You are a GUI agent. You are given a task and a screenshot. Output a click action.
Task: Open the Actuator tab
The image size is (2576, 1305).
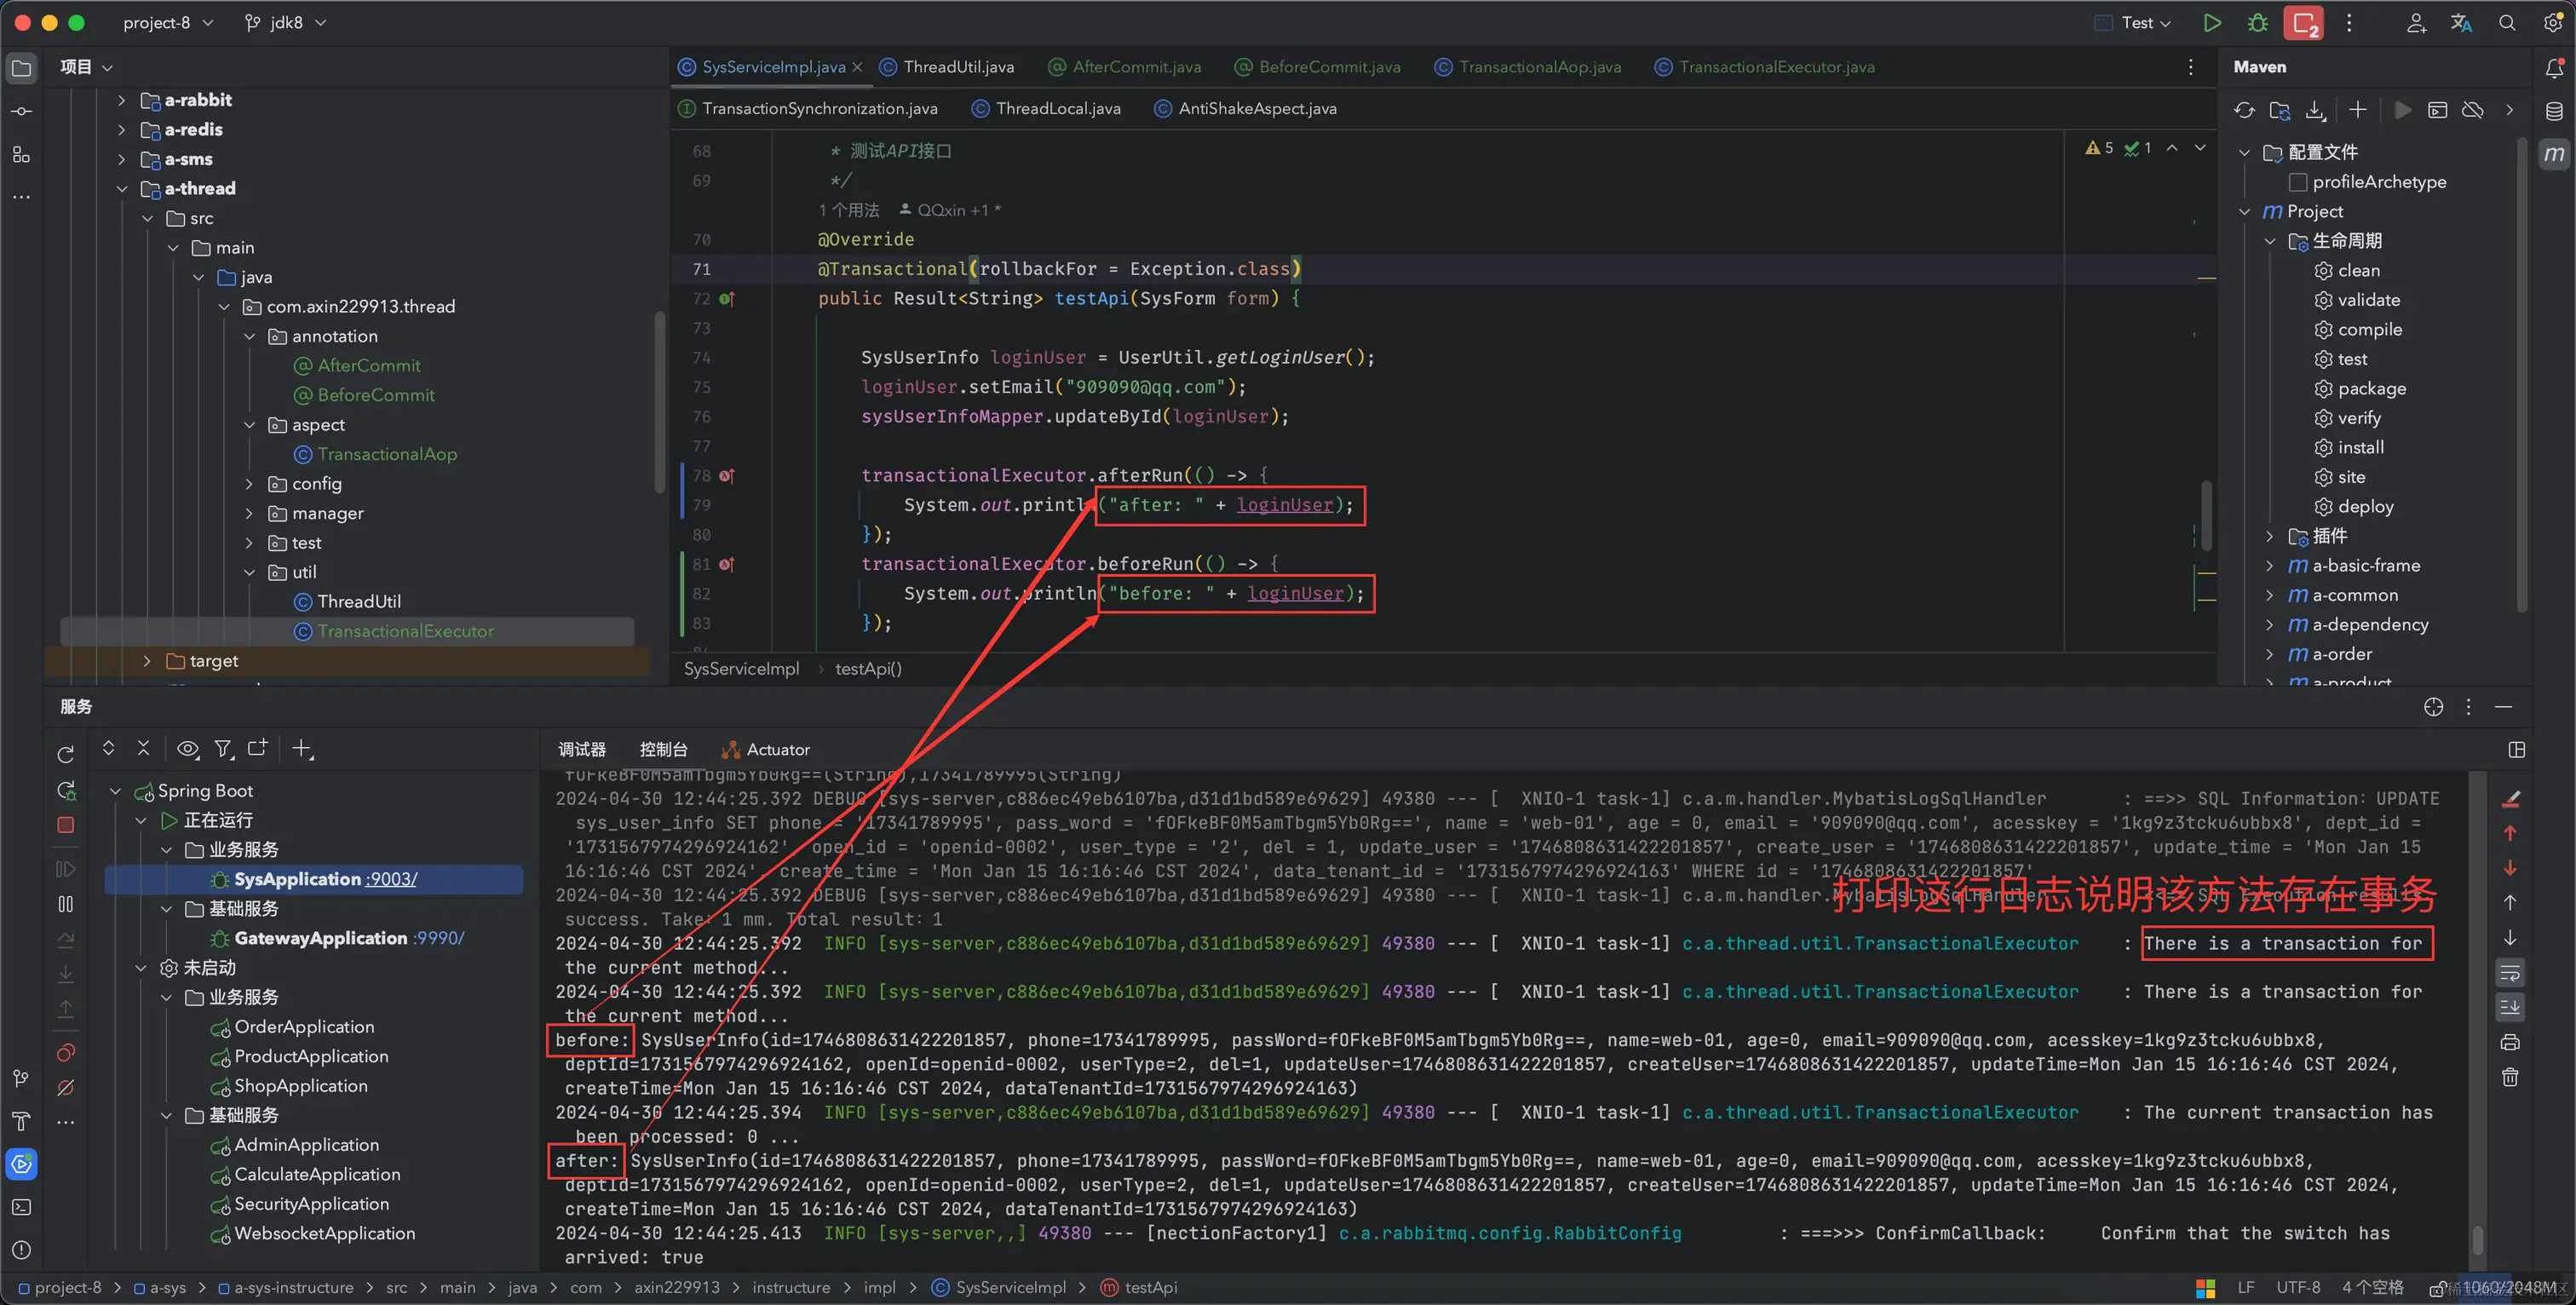click(x=765, y=750)
